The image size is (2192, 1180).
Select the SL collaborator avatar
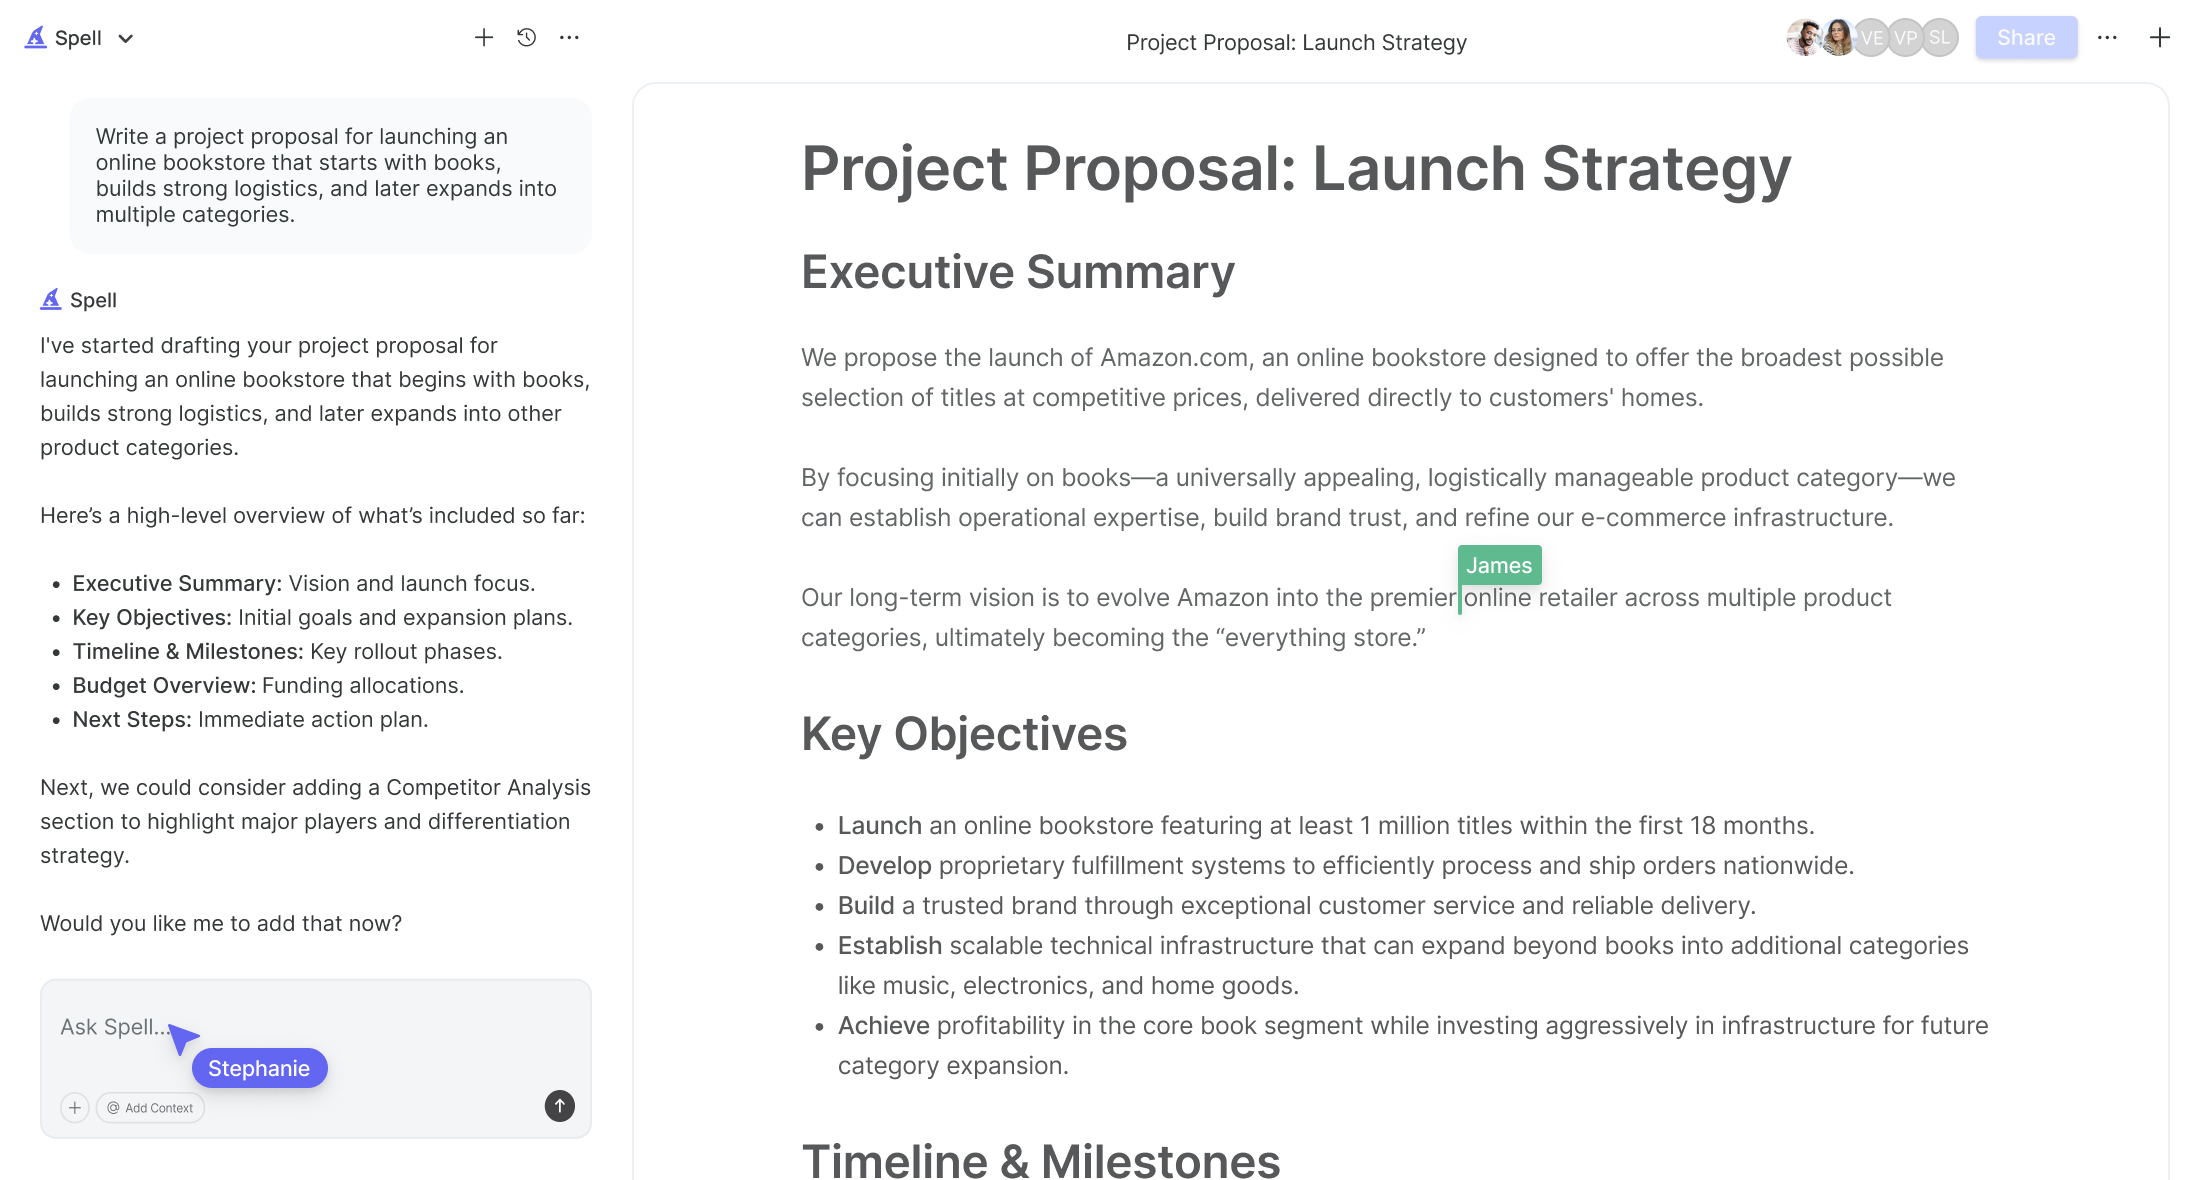click(x=1940, y=38)
